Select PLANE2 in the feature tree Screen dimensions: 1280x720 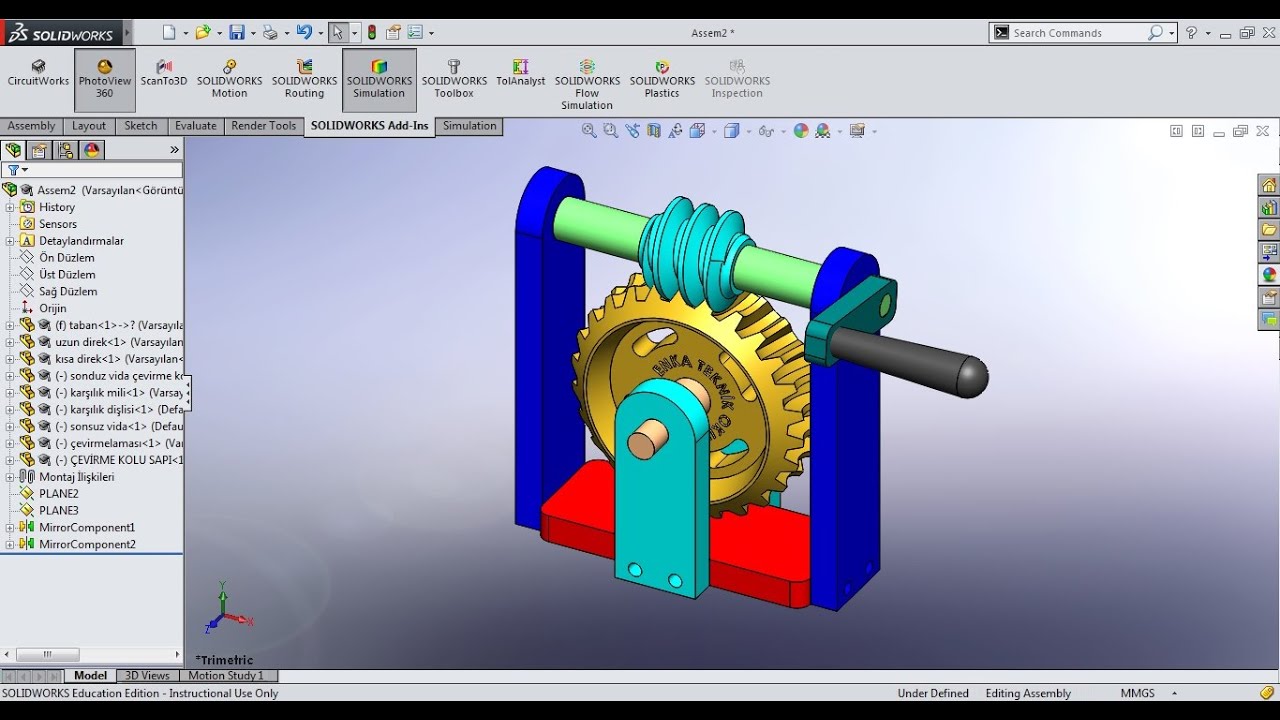[x=59, y=494]
